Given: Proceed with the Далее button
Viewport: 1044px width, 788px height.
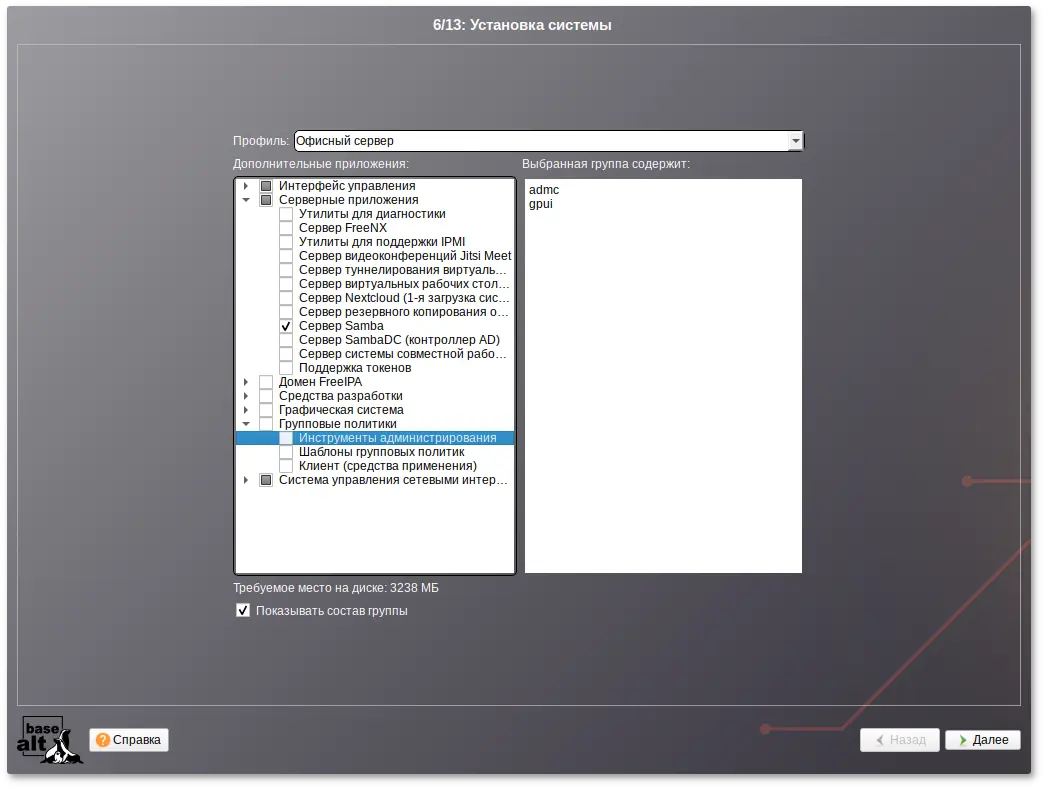Looking at the screenshot, I should coord(983,740).
